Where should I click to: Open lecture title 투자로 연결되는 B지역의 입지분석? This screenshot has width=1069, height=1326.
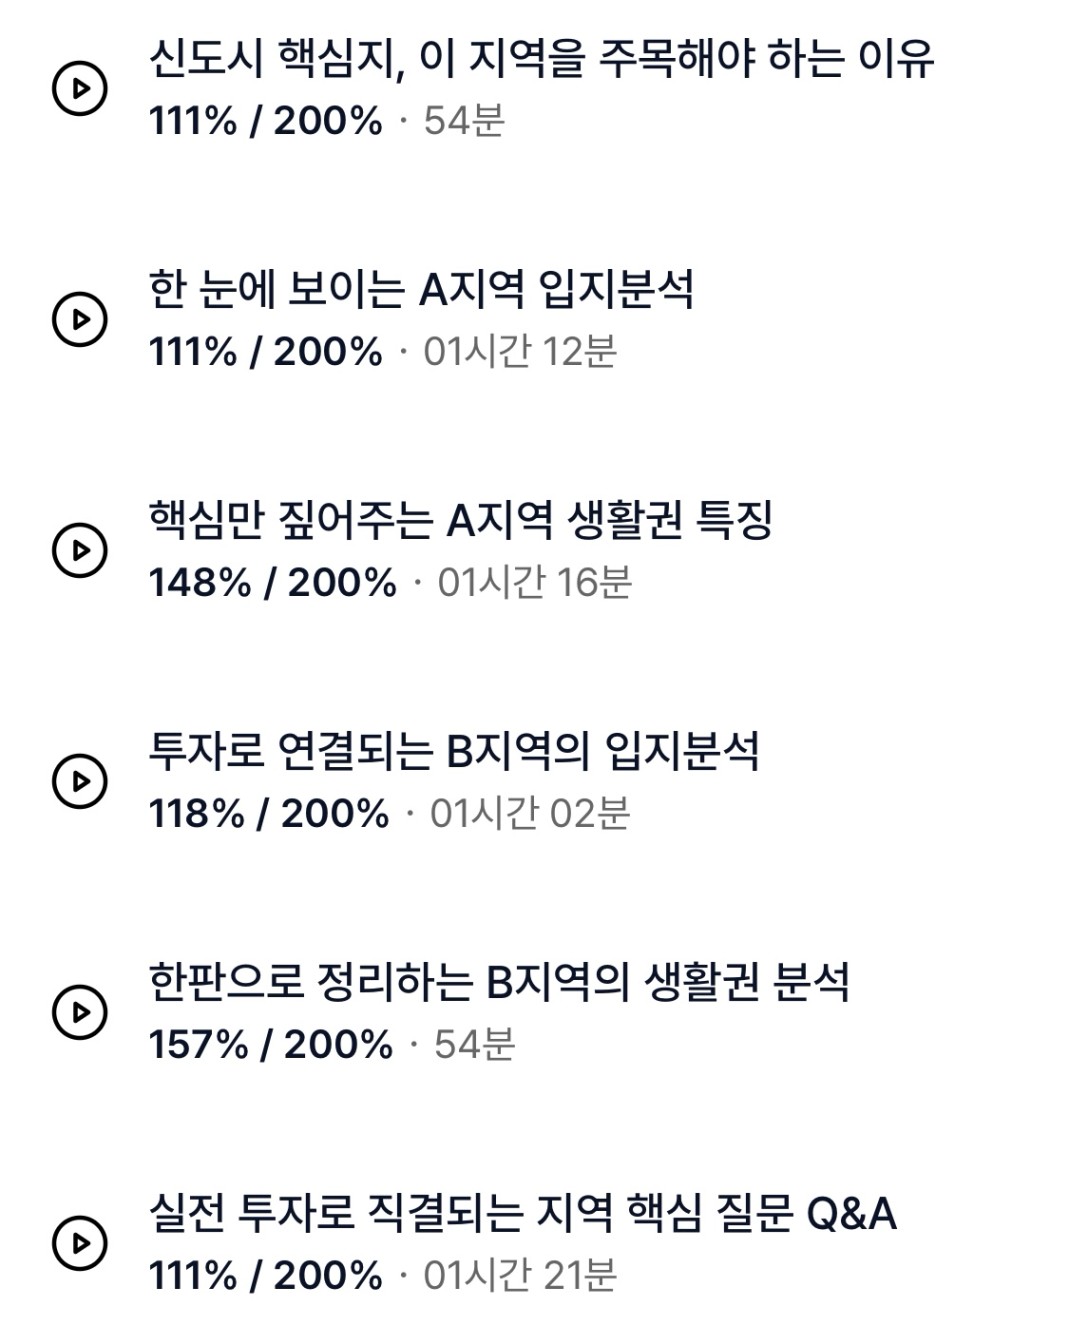[x=454, y=751]
